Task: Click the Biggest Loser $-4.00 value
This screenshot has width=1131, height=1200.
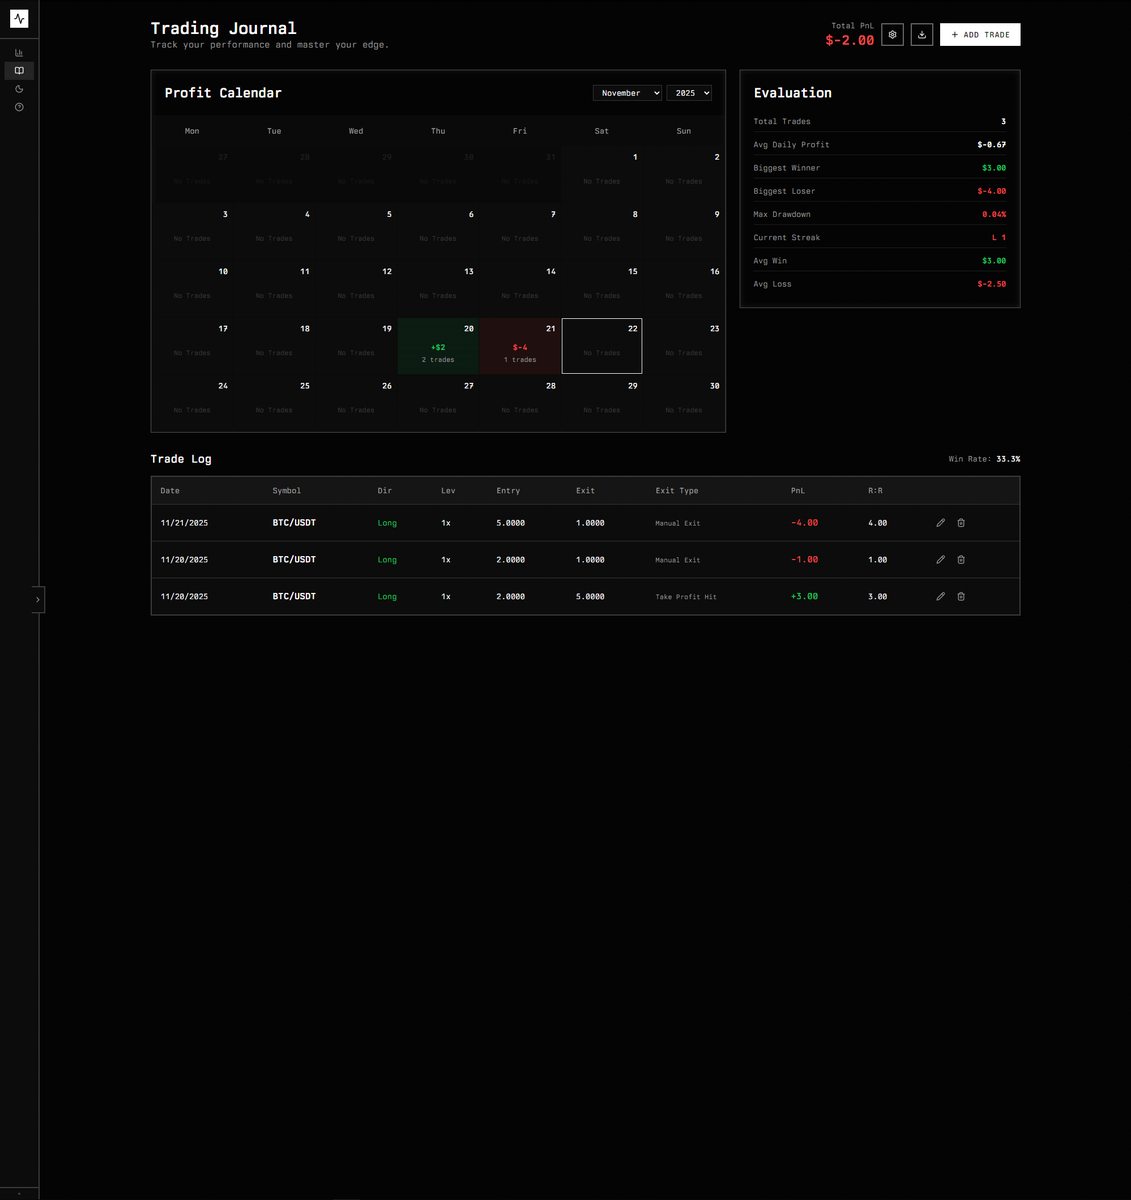Action: click(x=992, y=191)
